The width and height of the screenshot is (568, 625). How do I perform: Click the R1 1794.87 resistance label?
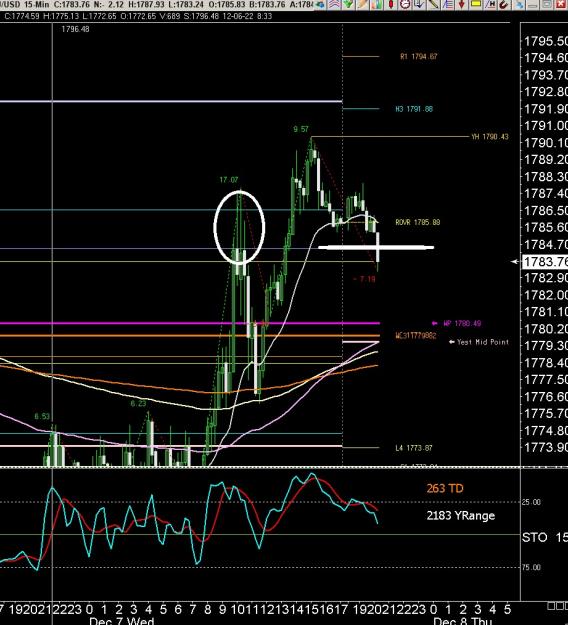(419, 57)
